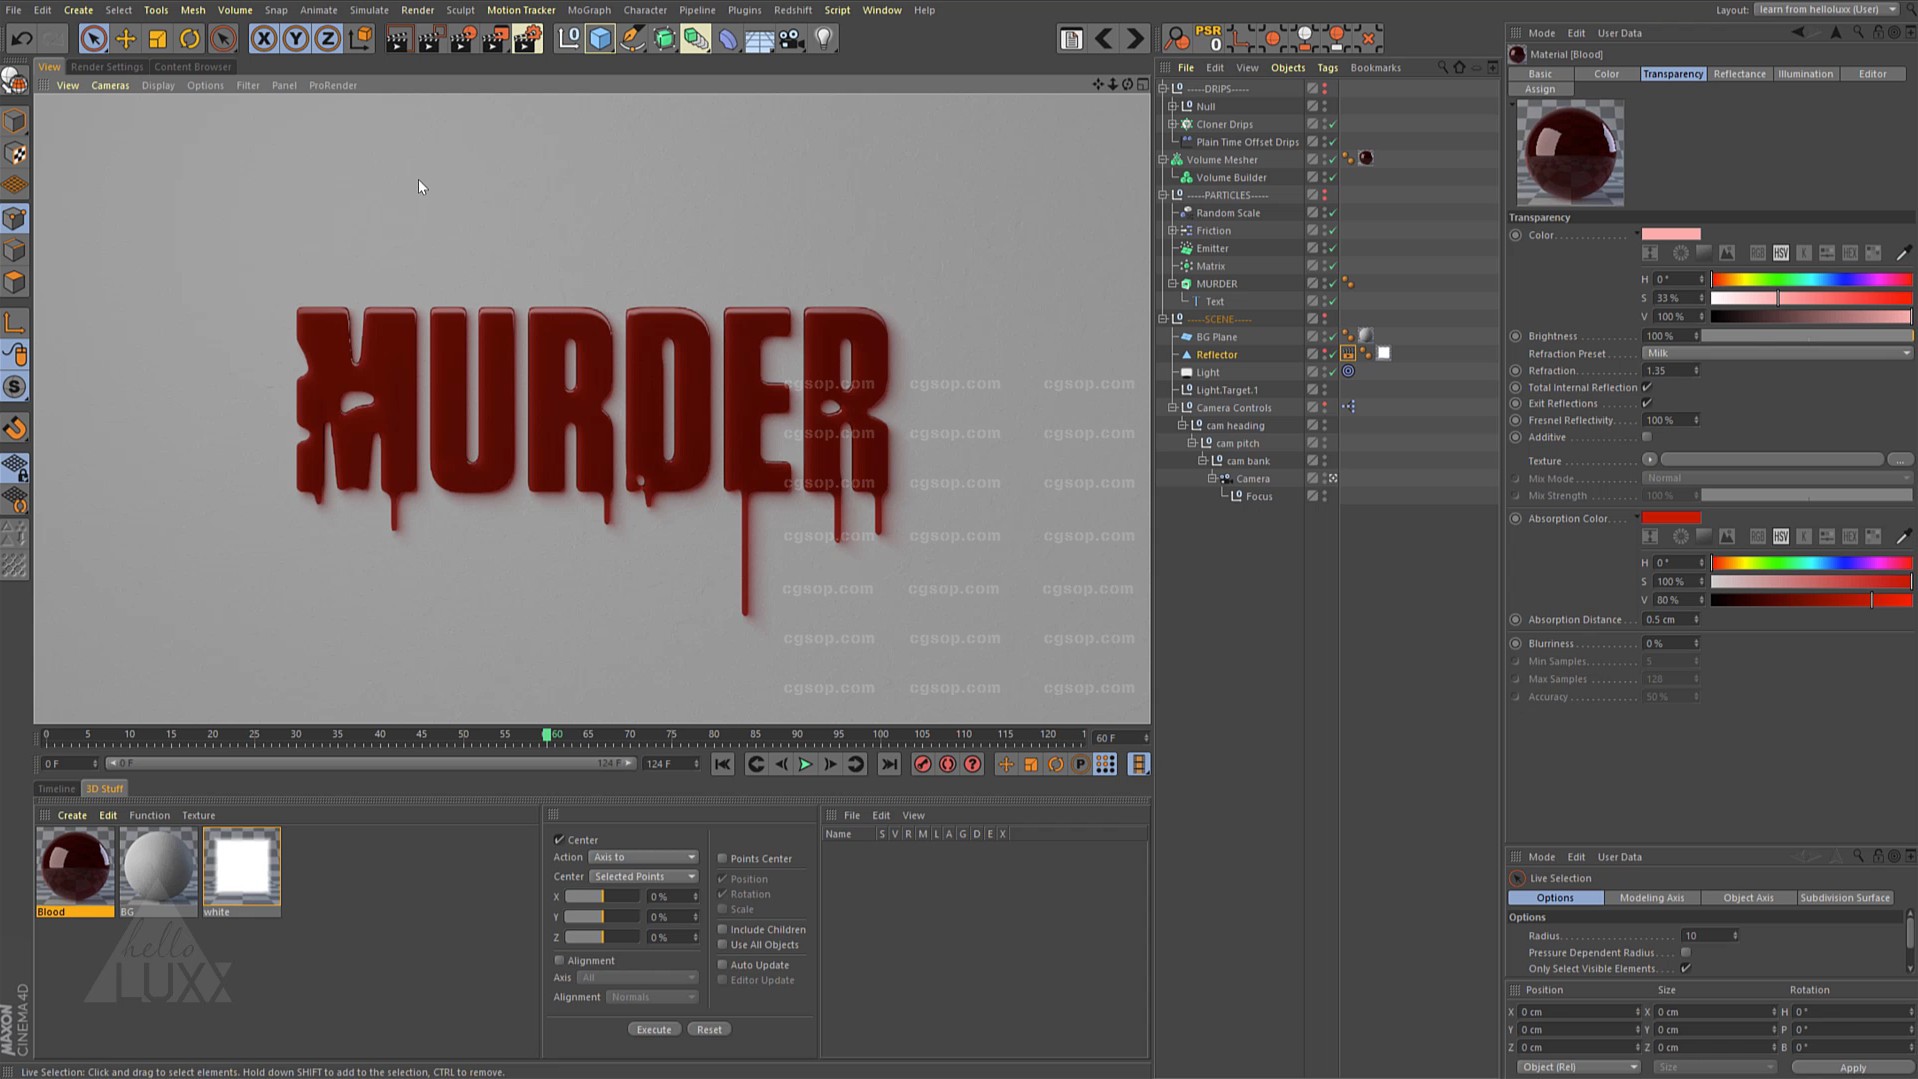The height and width of the screenshot is (1079, 1918).
Task: Enable Points Center checkbox
Action: pyautogui.click(x=722, y=859)
